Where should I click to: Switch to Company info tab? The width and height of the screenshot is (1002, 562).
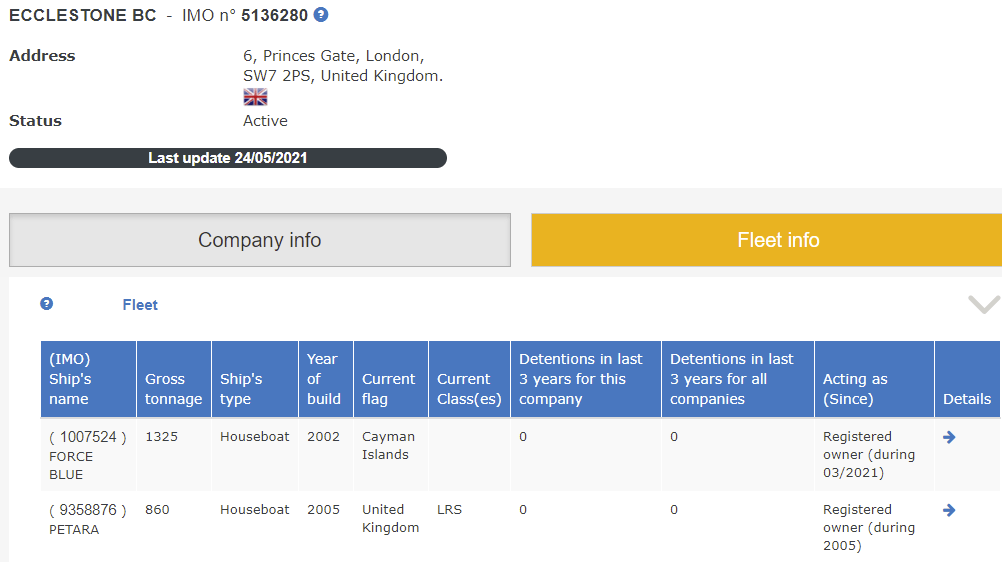(260, 240)
